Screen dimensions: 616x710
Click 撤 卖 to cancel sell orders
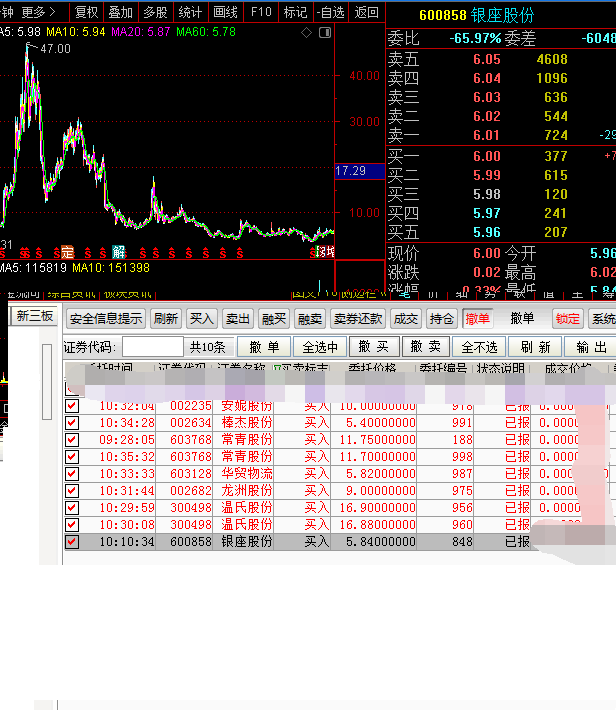coord(426,347)
